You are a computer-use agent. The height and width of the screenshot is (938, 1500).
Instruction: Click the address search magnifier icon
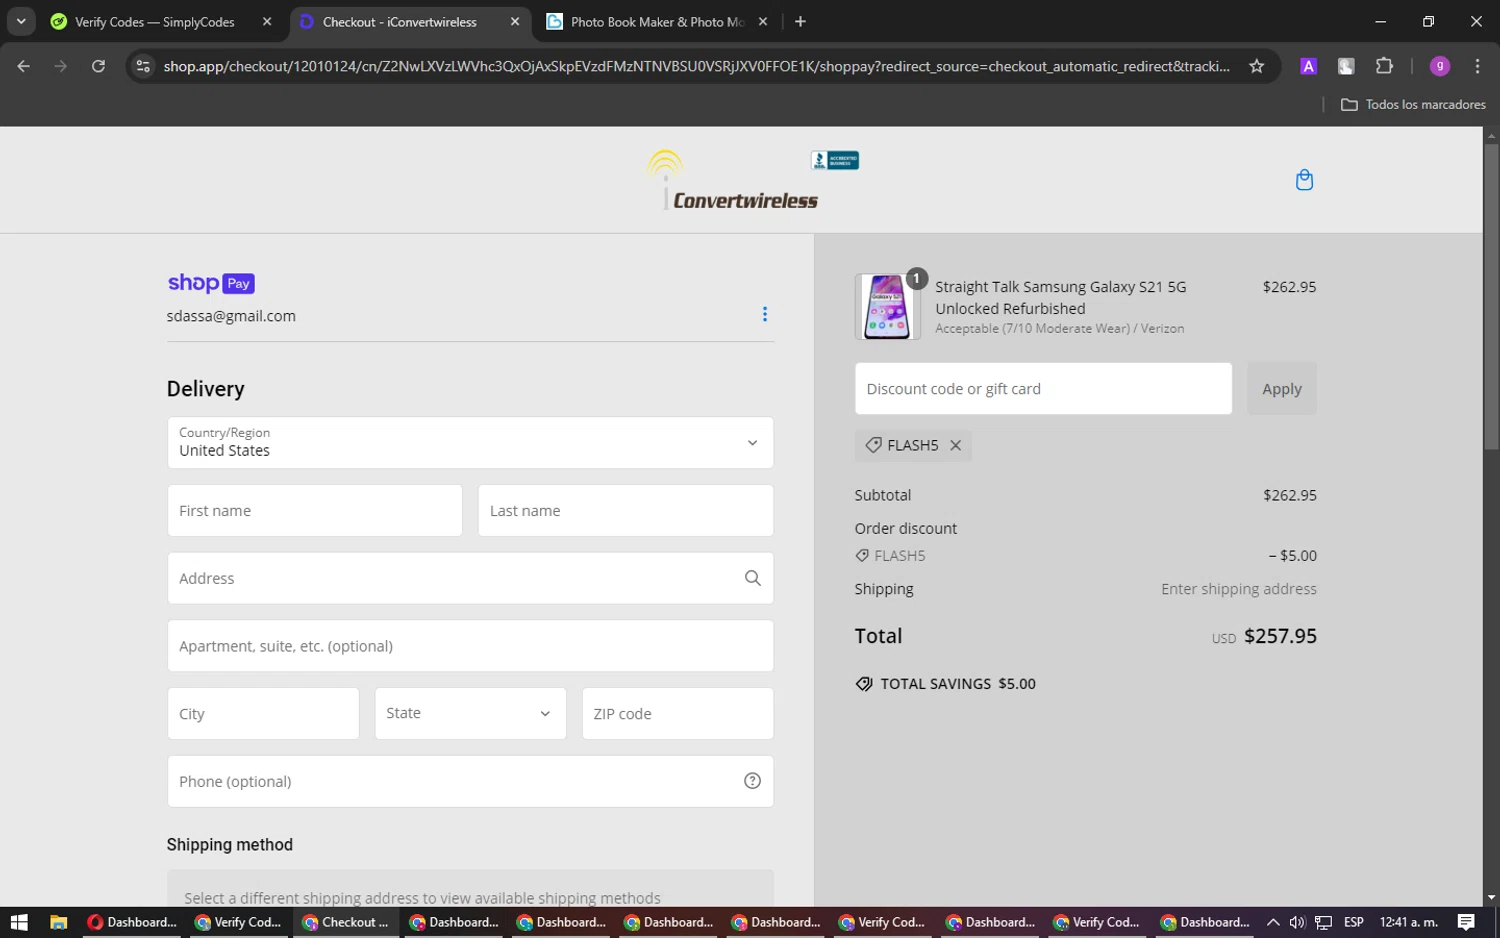752,578
